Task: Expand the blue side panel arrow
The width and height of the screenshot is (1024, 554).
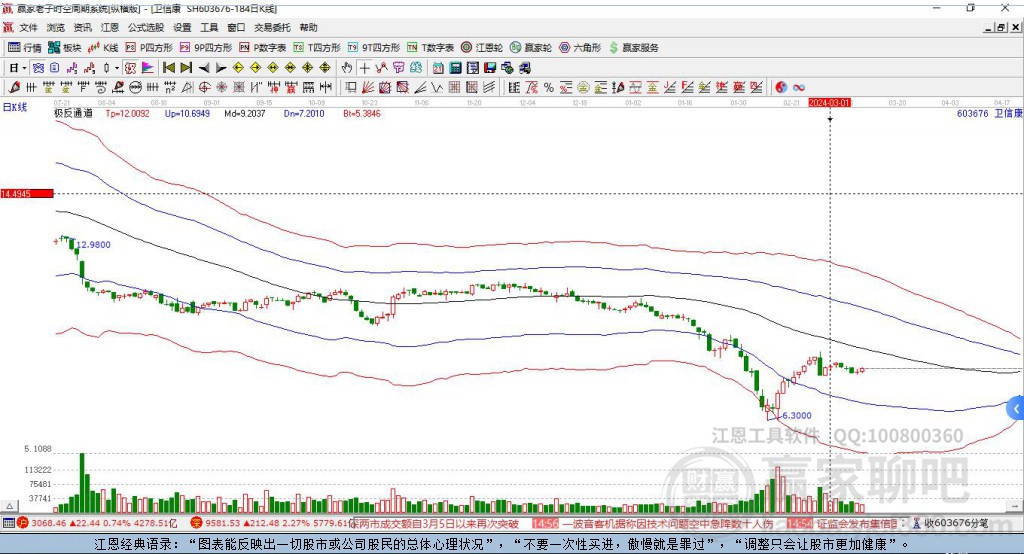Action: click(1016, 409)
